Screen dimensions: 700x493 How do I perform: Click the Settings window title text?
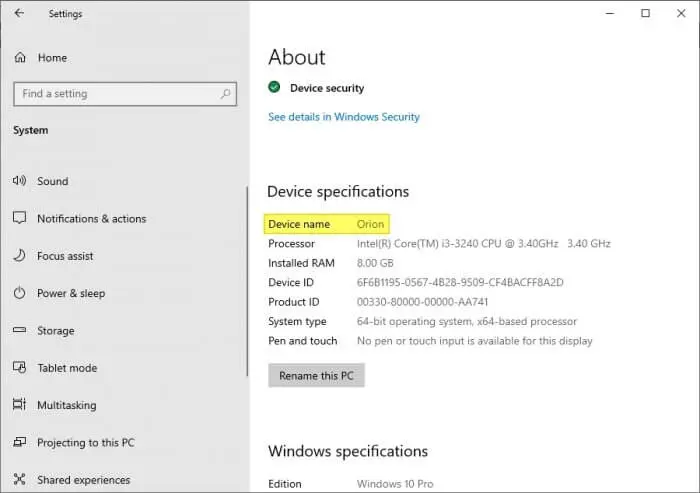tap(65, 14)
